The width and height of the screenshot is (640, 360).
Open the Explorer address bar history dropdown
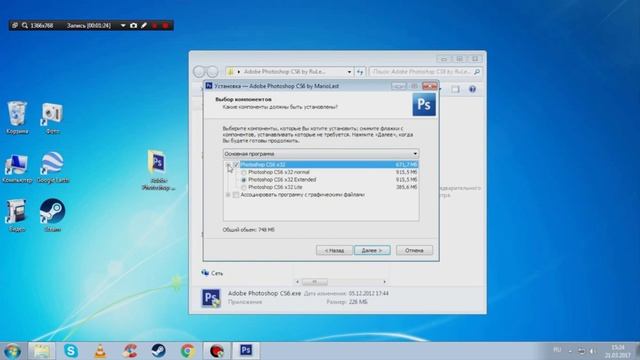coord(349,72)
